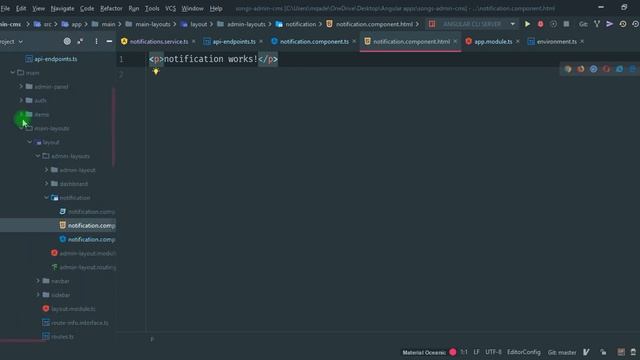Open the Tools menu
The width and height of the screenshot is (640, 360).
pos(152,8)
